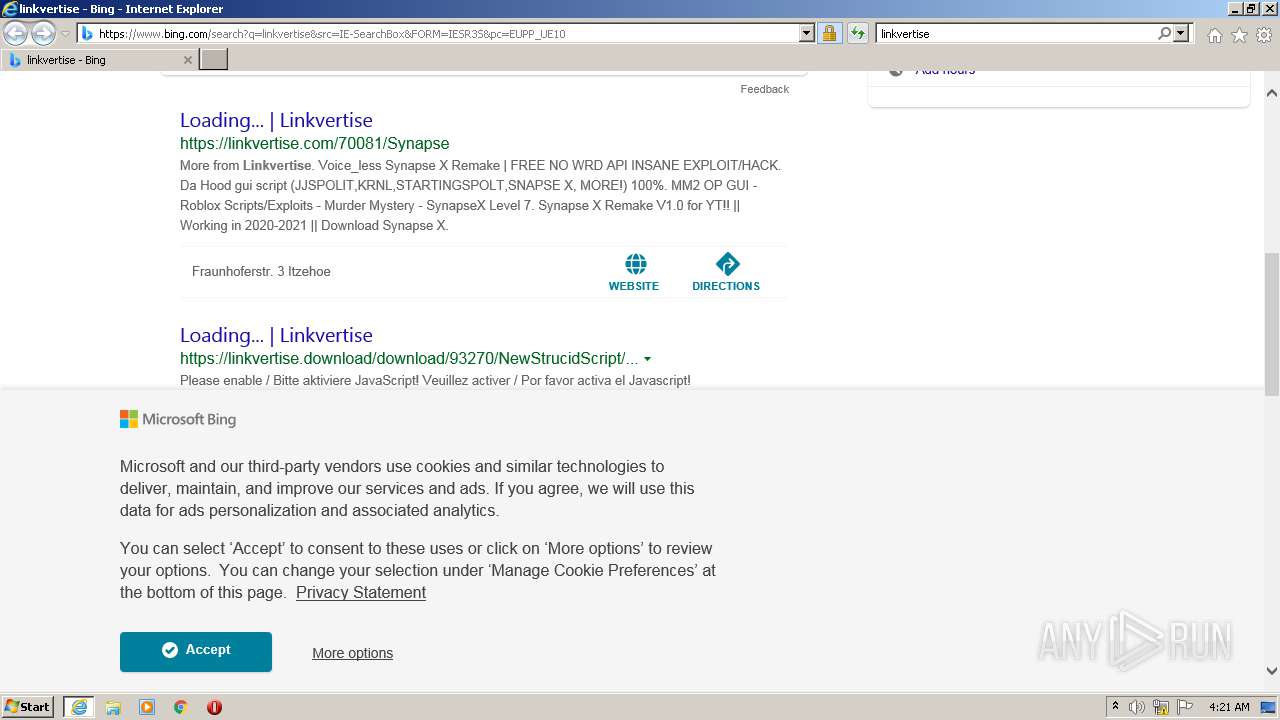The height and width of the screenshot is (720, 1280).
Task: Open the Windows Start menu
Action: point(28,707)
